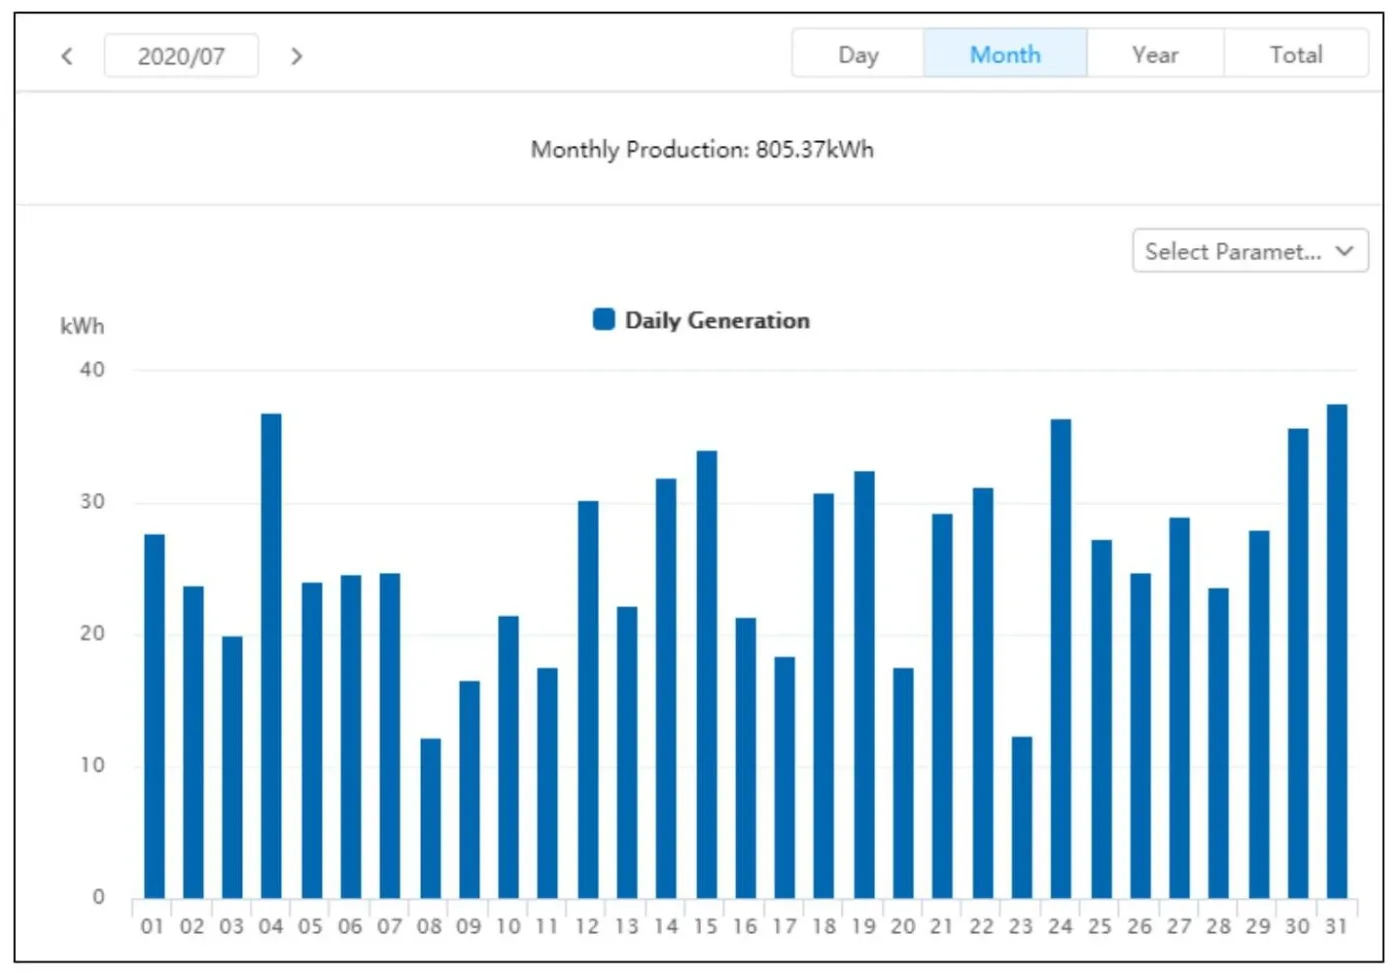Go to next month using right arrow
The image size is (1400, 972).
point(296,56)
